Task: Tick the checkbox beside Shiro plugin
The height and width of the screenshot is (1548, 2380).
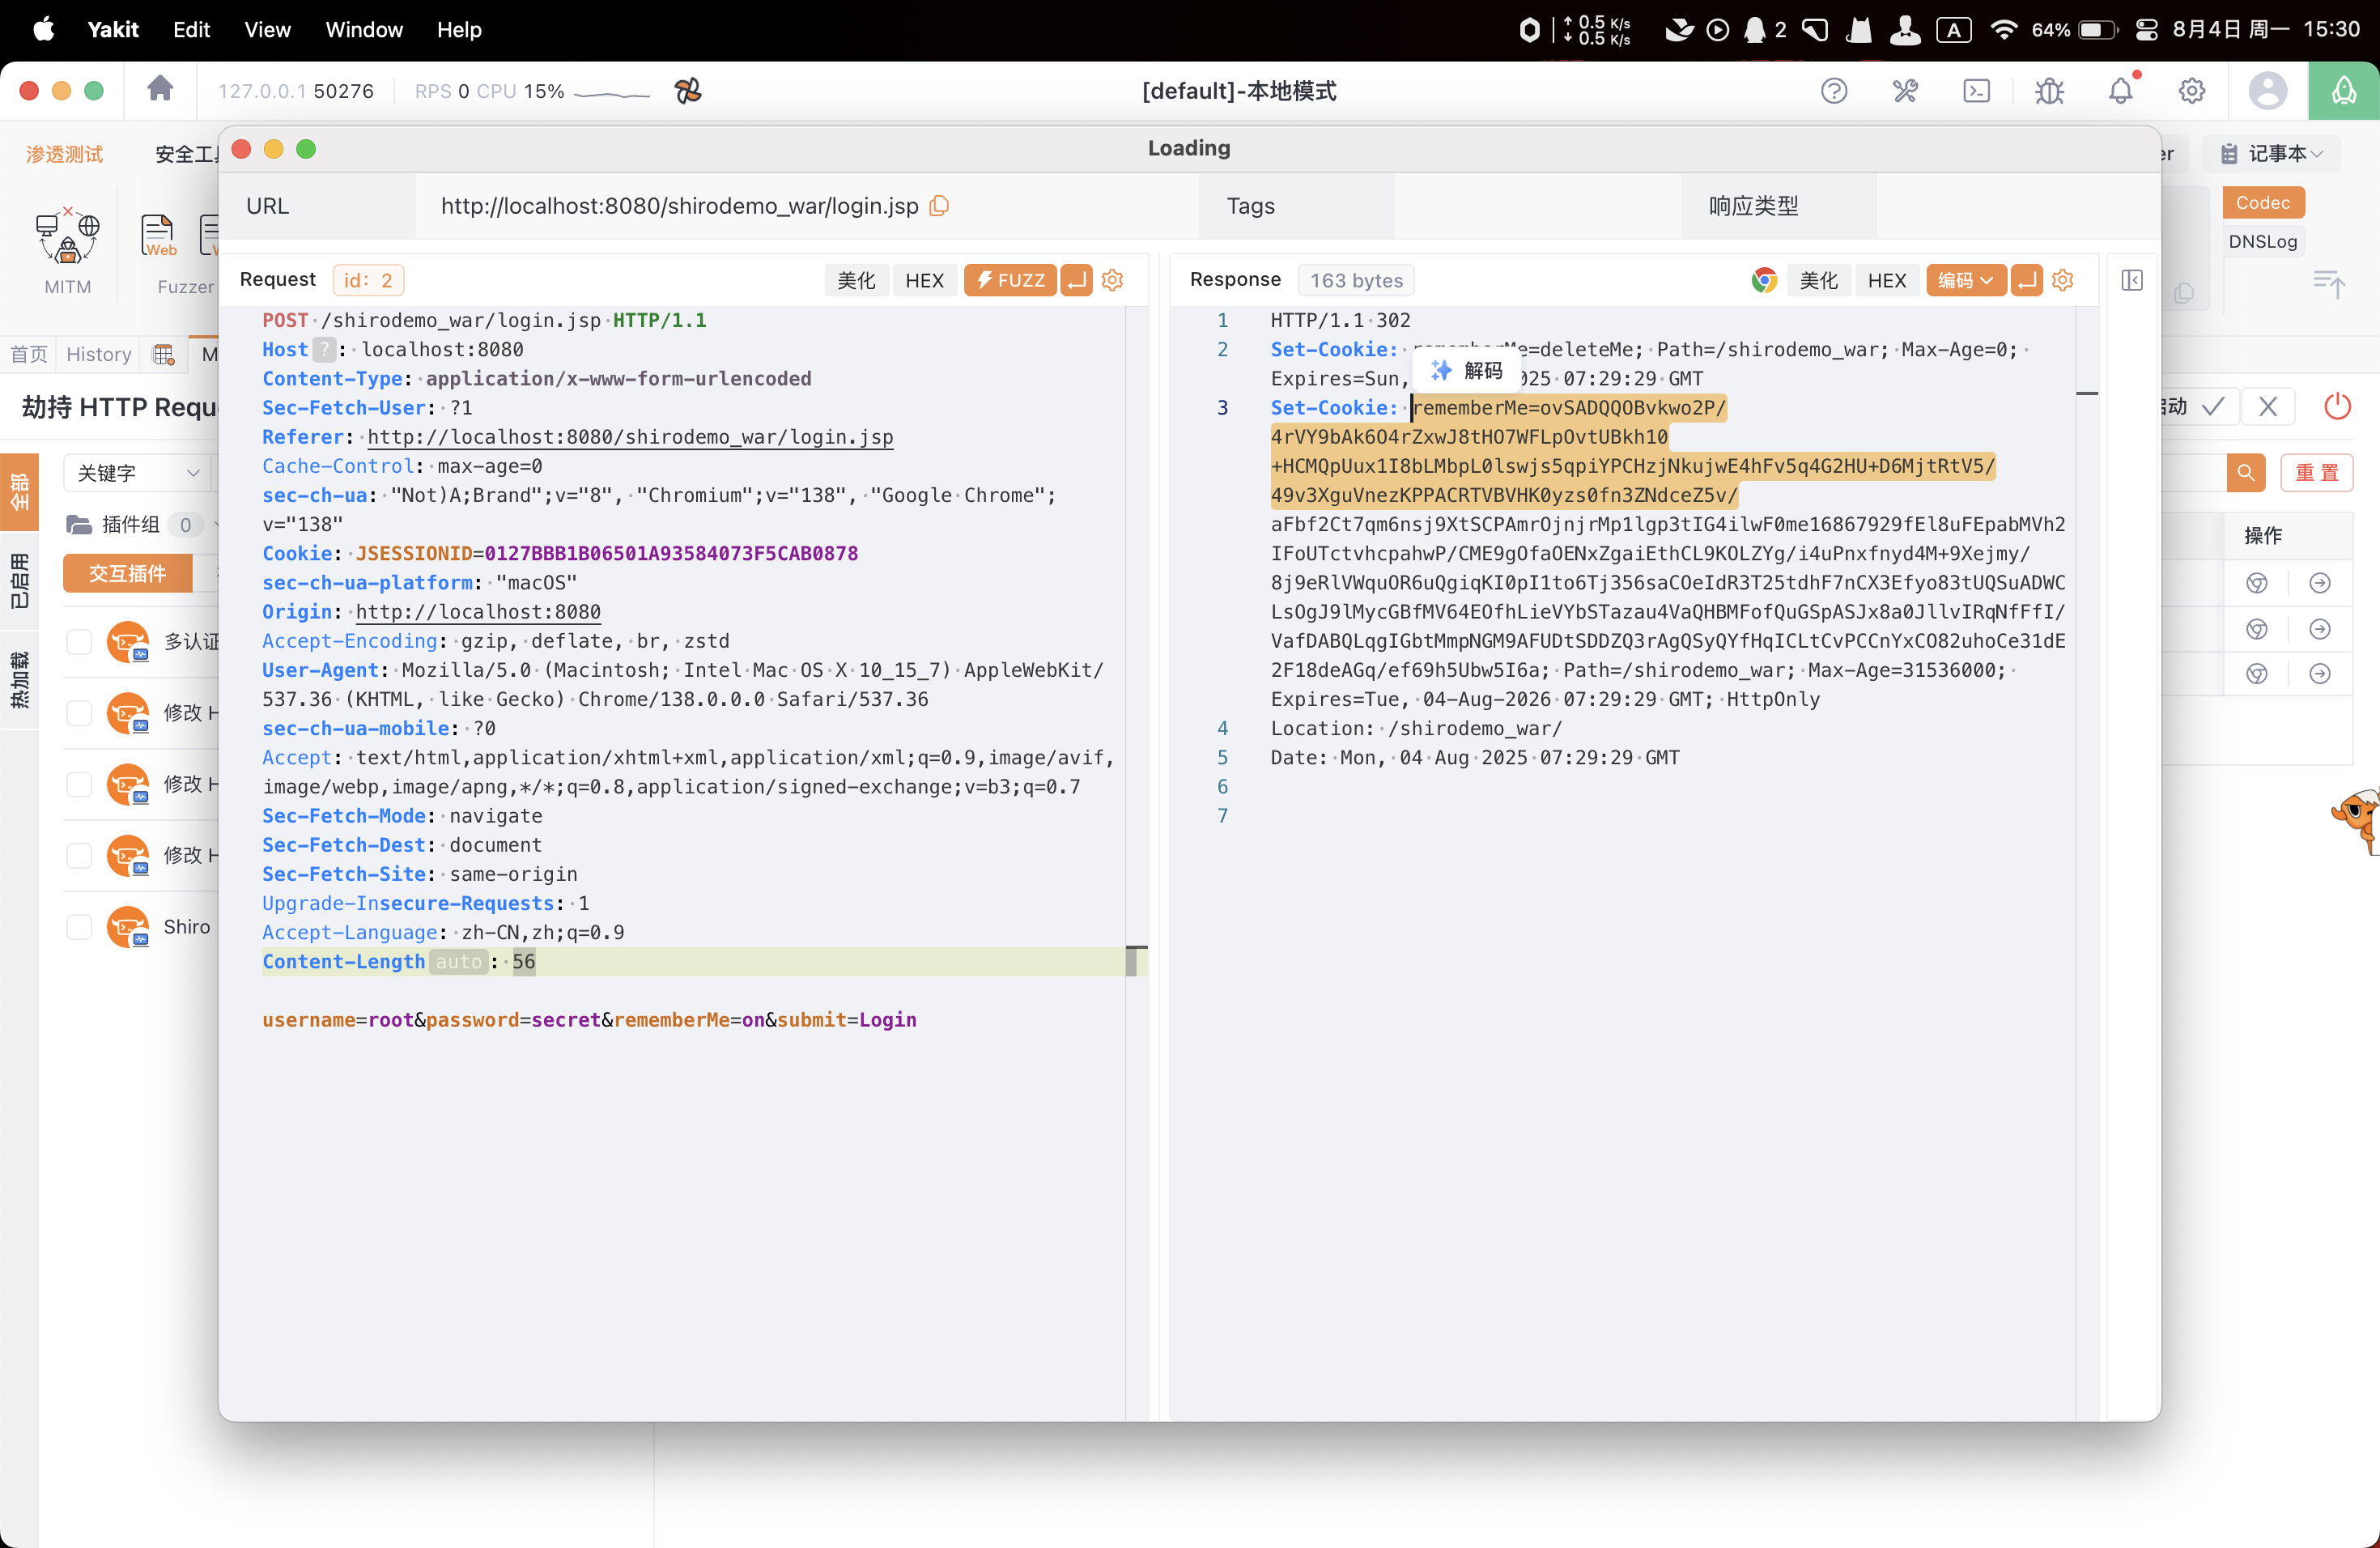Action: click(79, 927)
